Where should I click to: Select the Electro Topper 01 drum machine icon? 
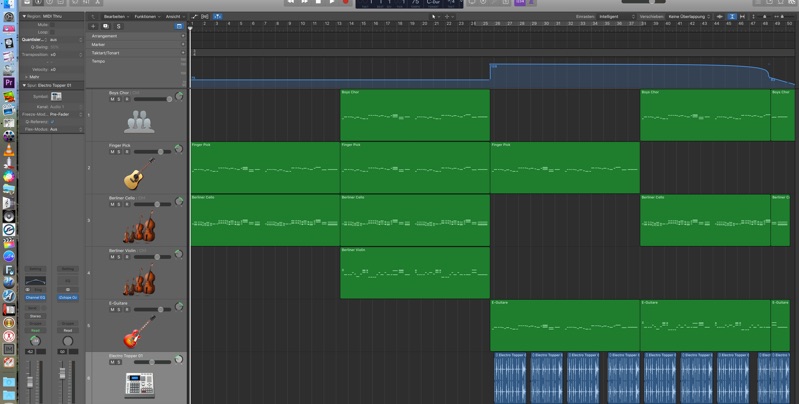tap(139, 384)
